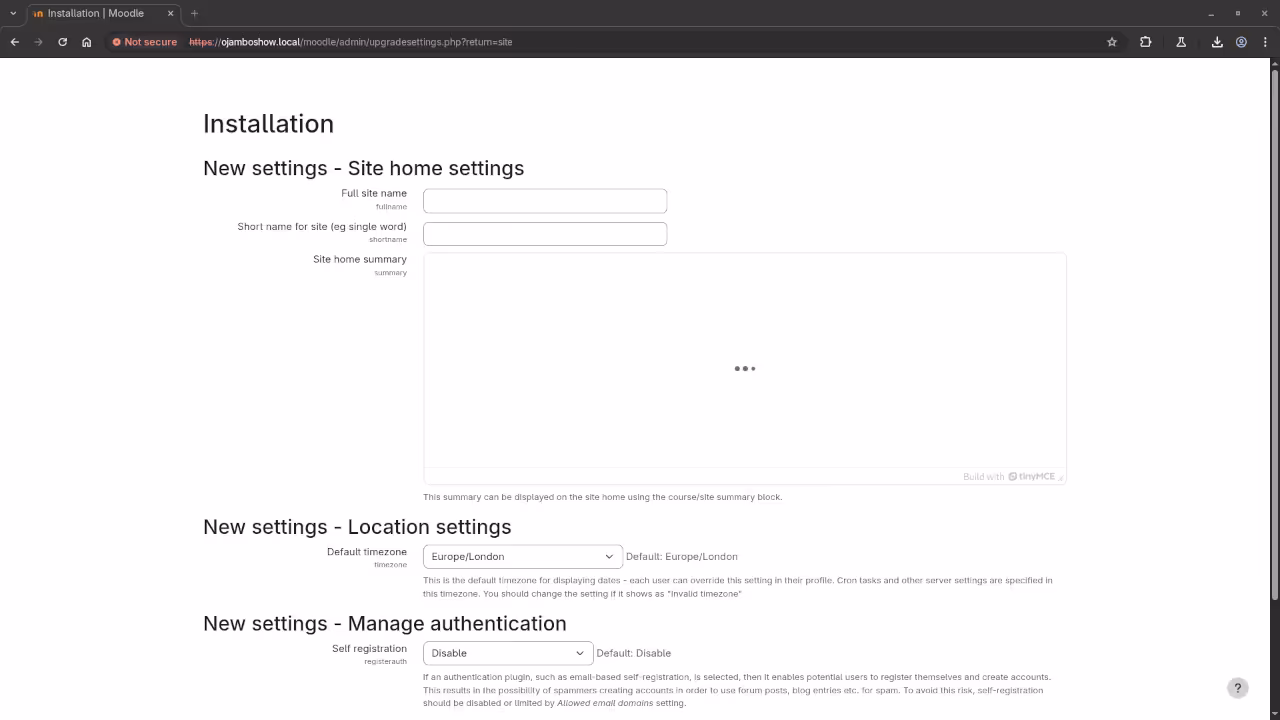This screenshot has width=1280, height=720.
Task: Open the Default timezone dropdown
Action: tap(523, 557)
